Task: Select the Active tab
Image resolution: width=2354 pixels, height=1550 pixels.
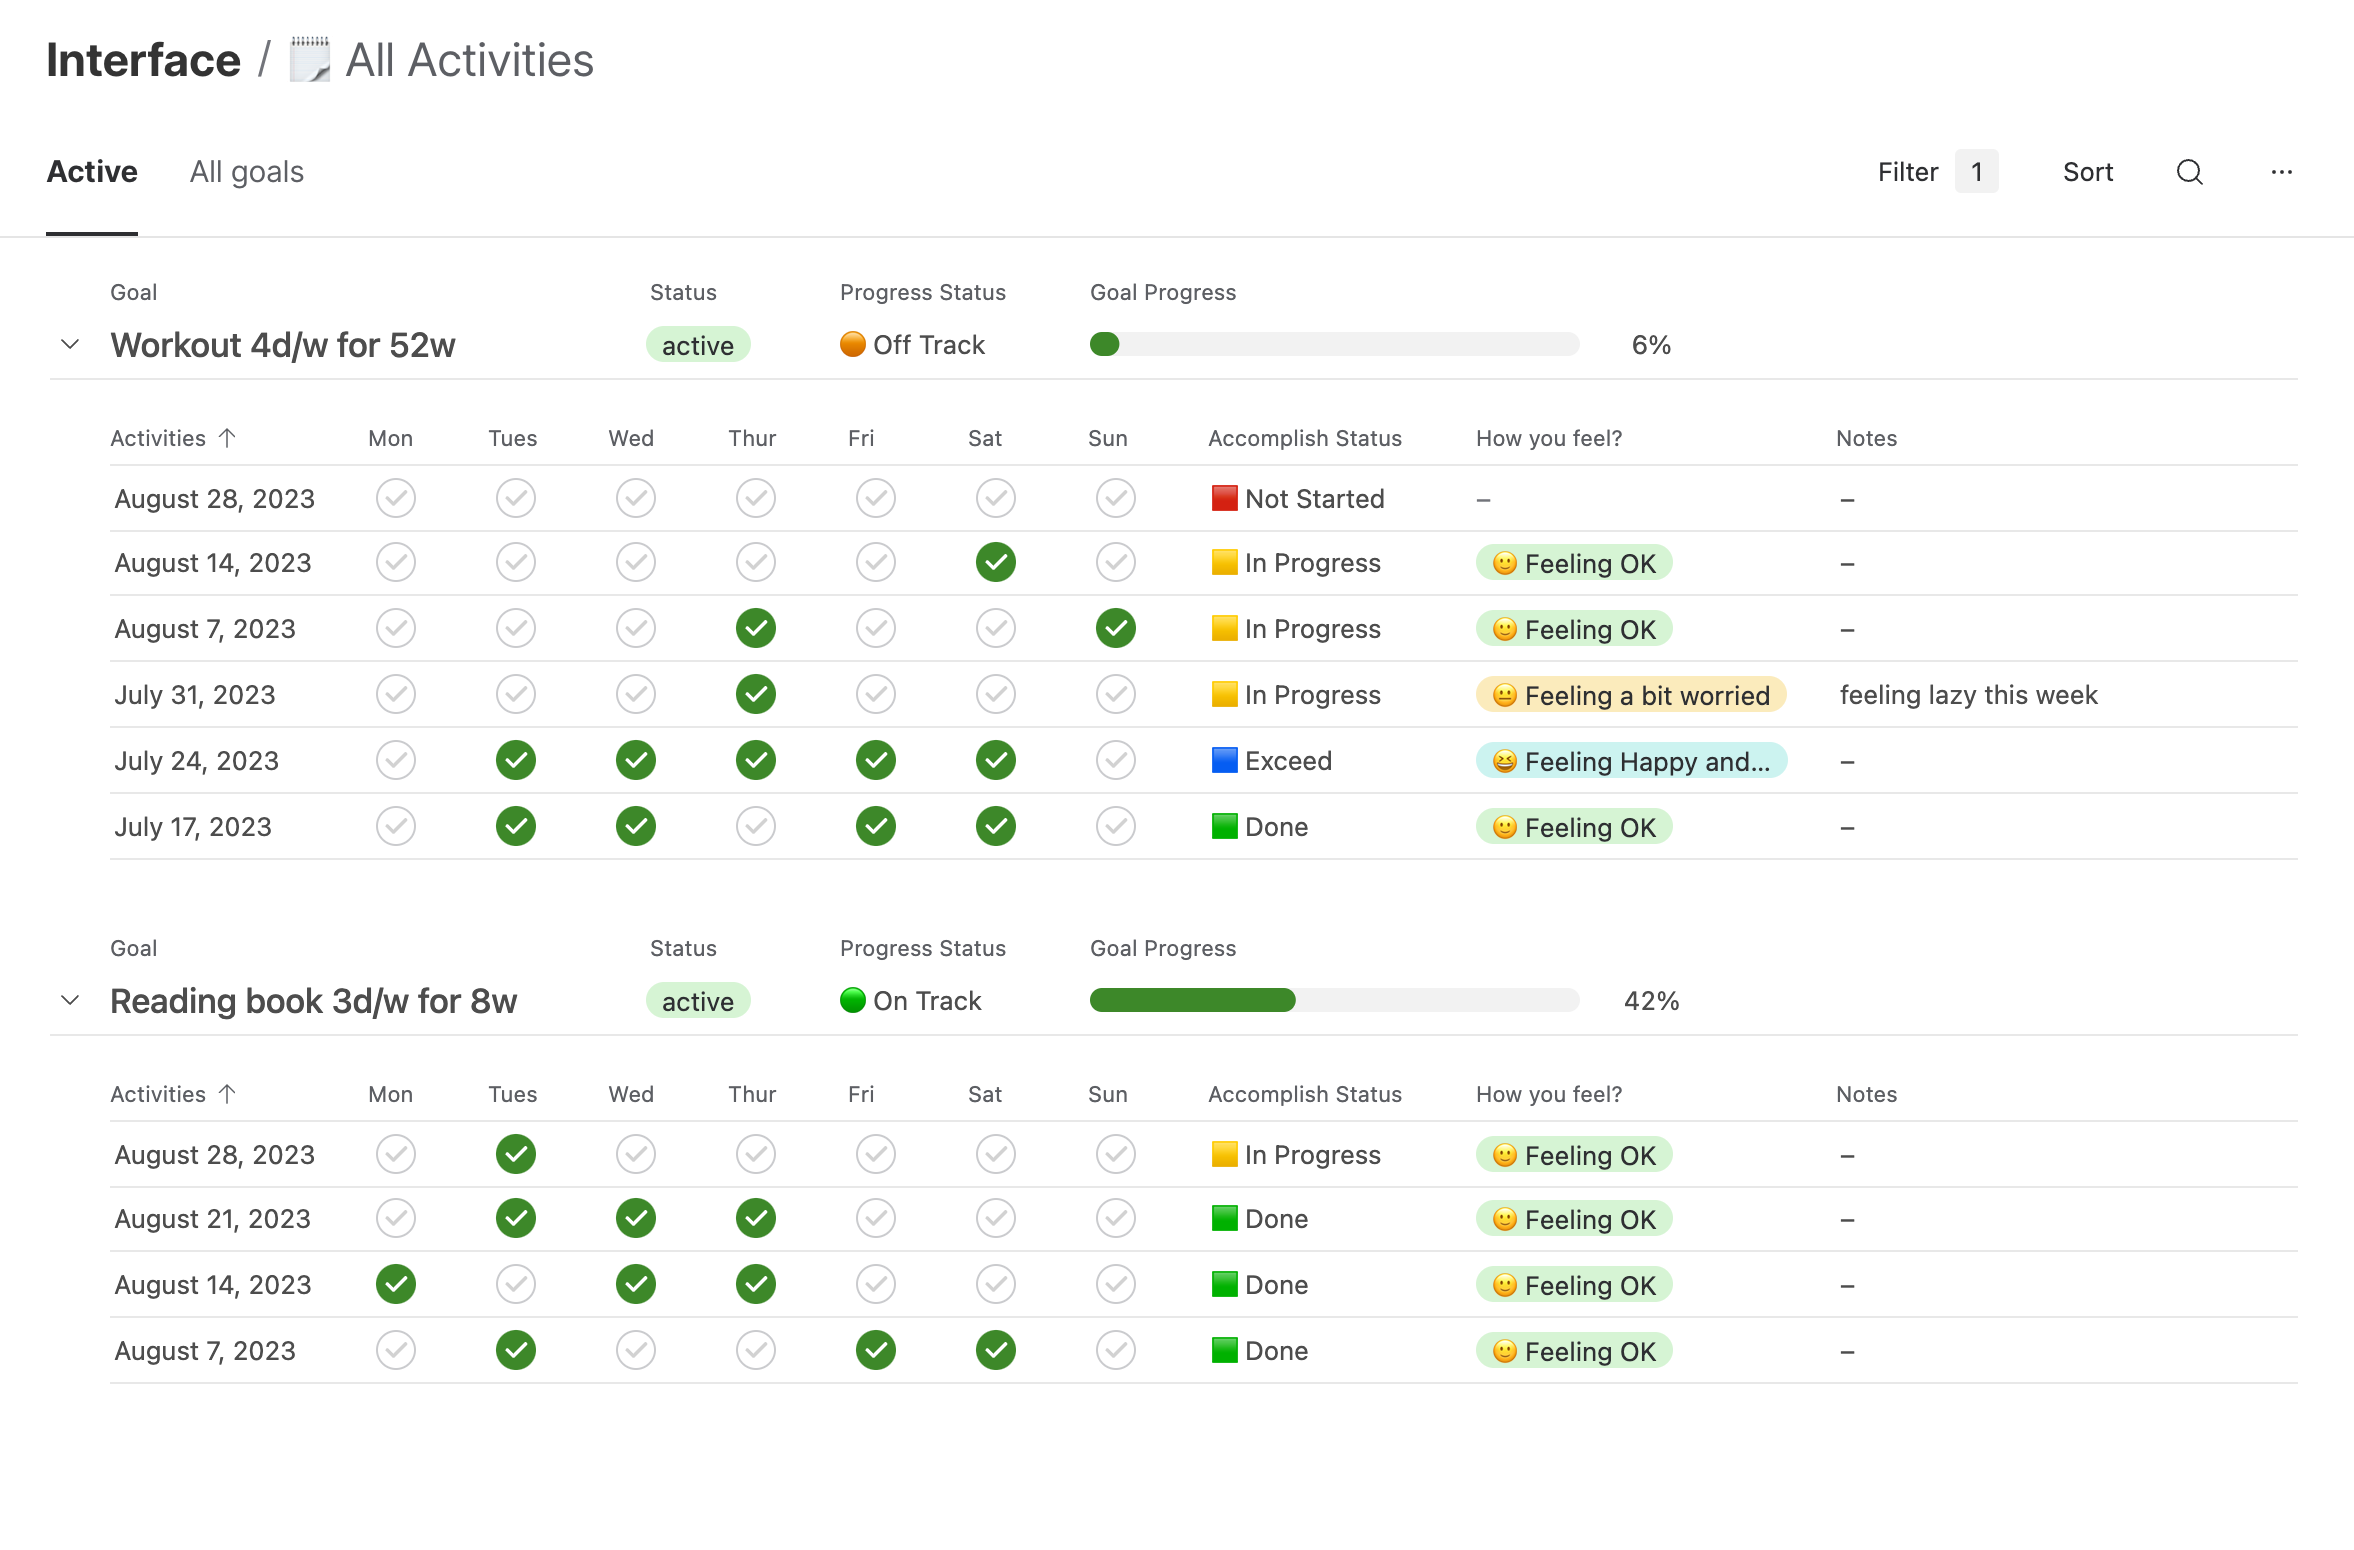Action: [x=92, y=172]
